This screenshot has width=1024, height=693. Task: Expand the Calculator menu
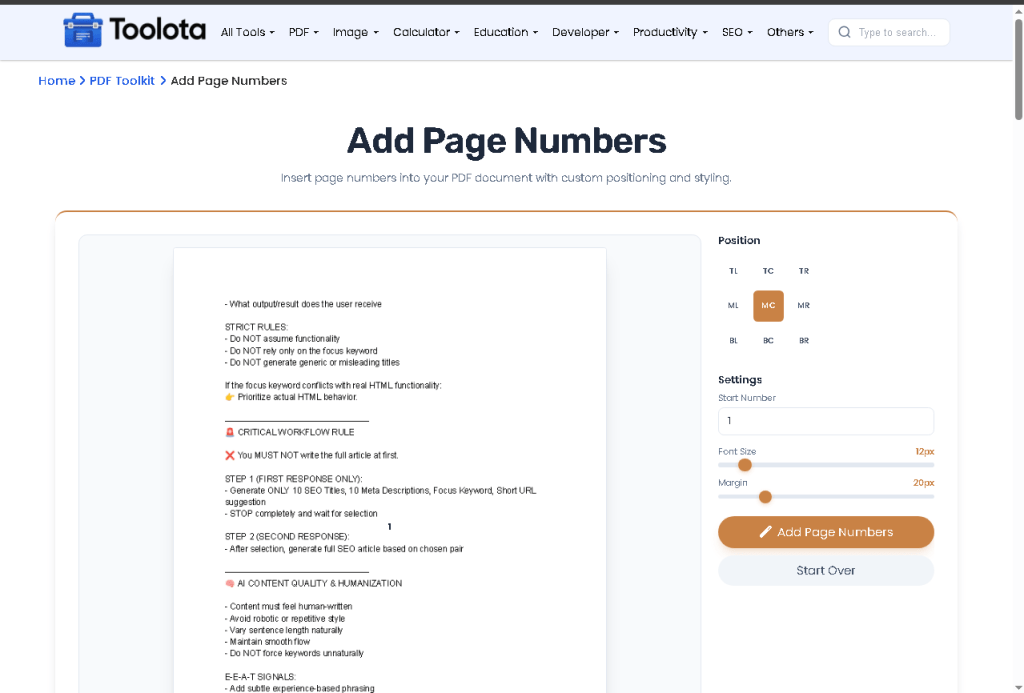coord(426,32)
